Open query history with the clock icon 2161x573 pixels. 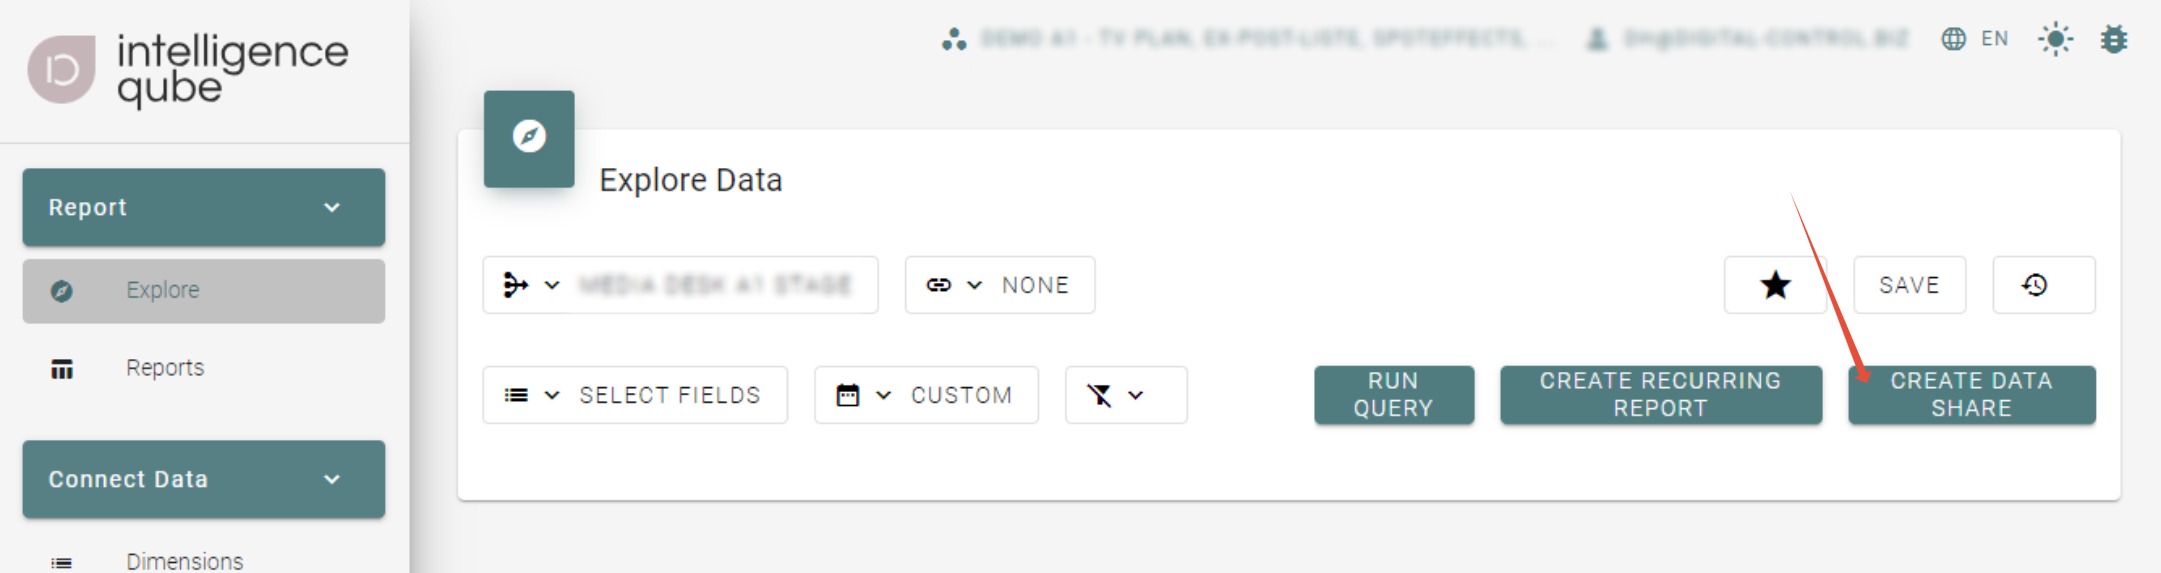(x=2043, y=285)
